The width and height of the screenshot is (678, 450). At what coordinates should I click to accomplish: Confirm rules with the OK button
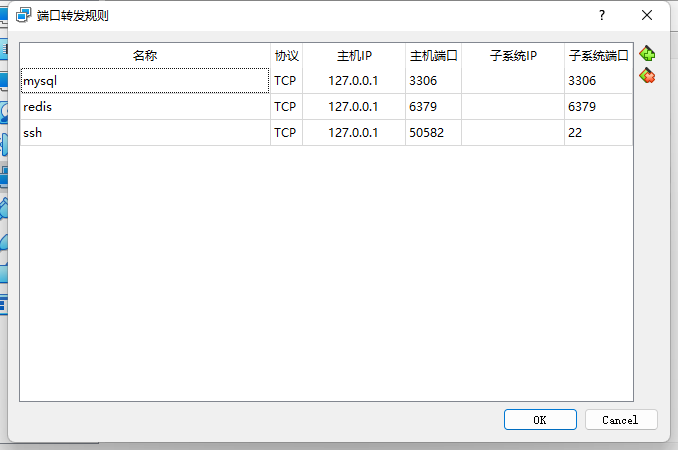(x=540, y=420)
